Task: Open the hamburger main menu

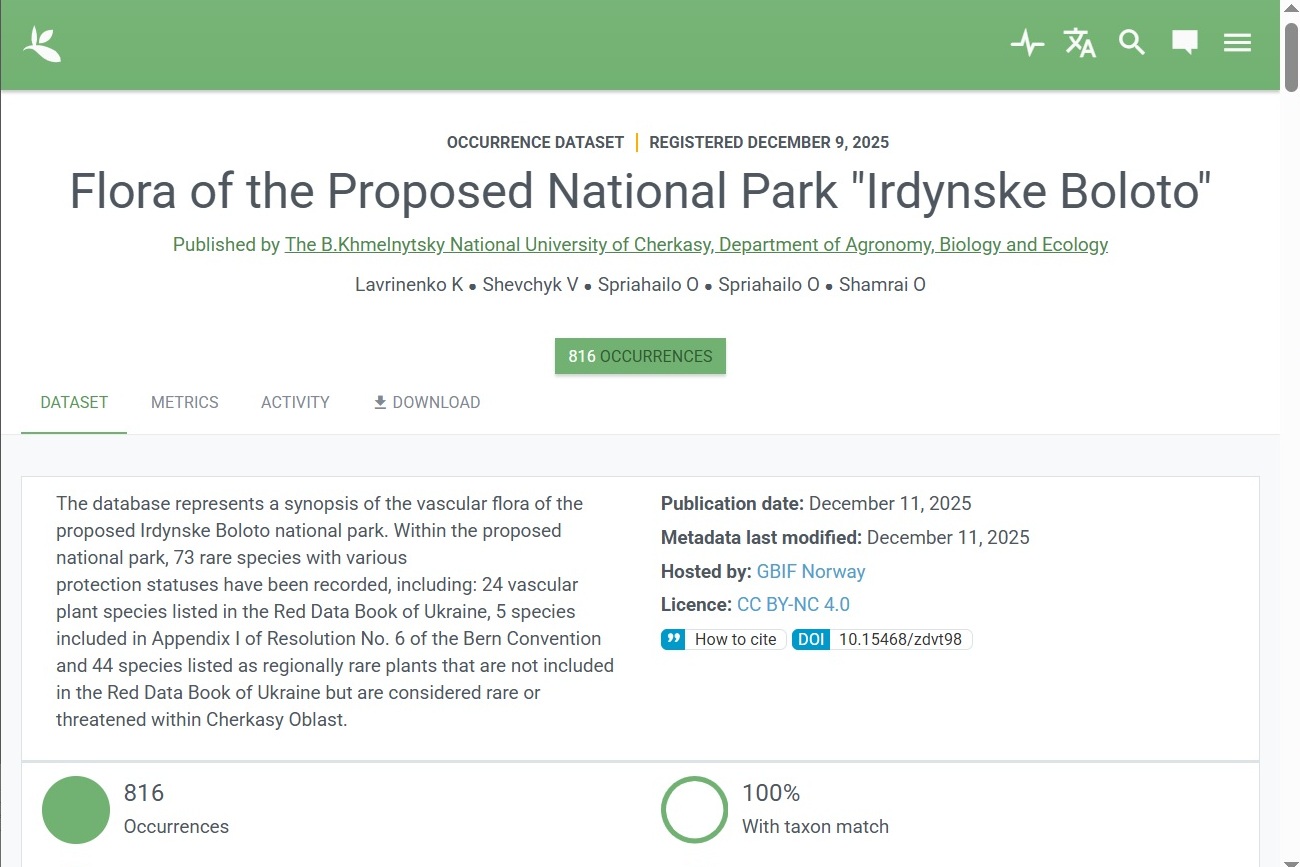Action: pyautogui.click(x=1237, y=43)
